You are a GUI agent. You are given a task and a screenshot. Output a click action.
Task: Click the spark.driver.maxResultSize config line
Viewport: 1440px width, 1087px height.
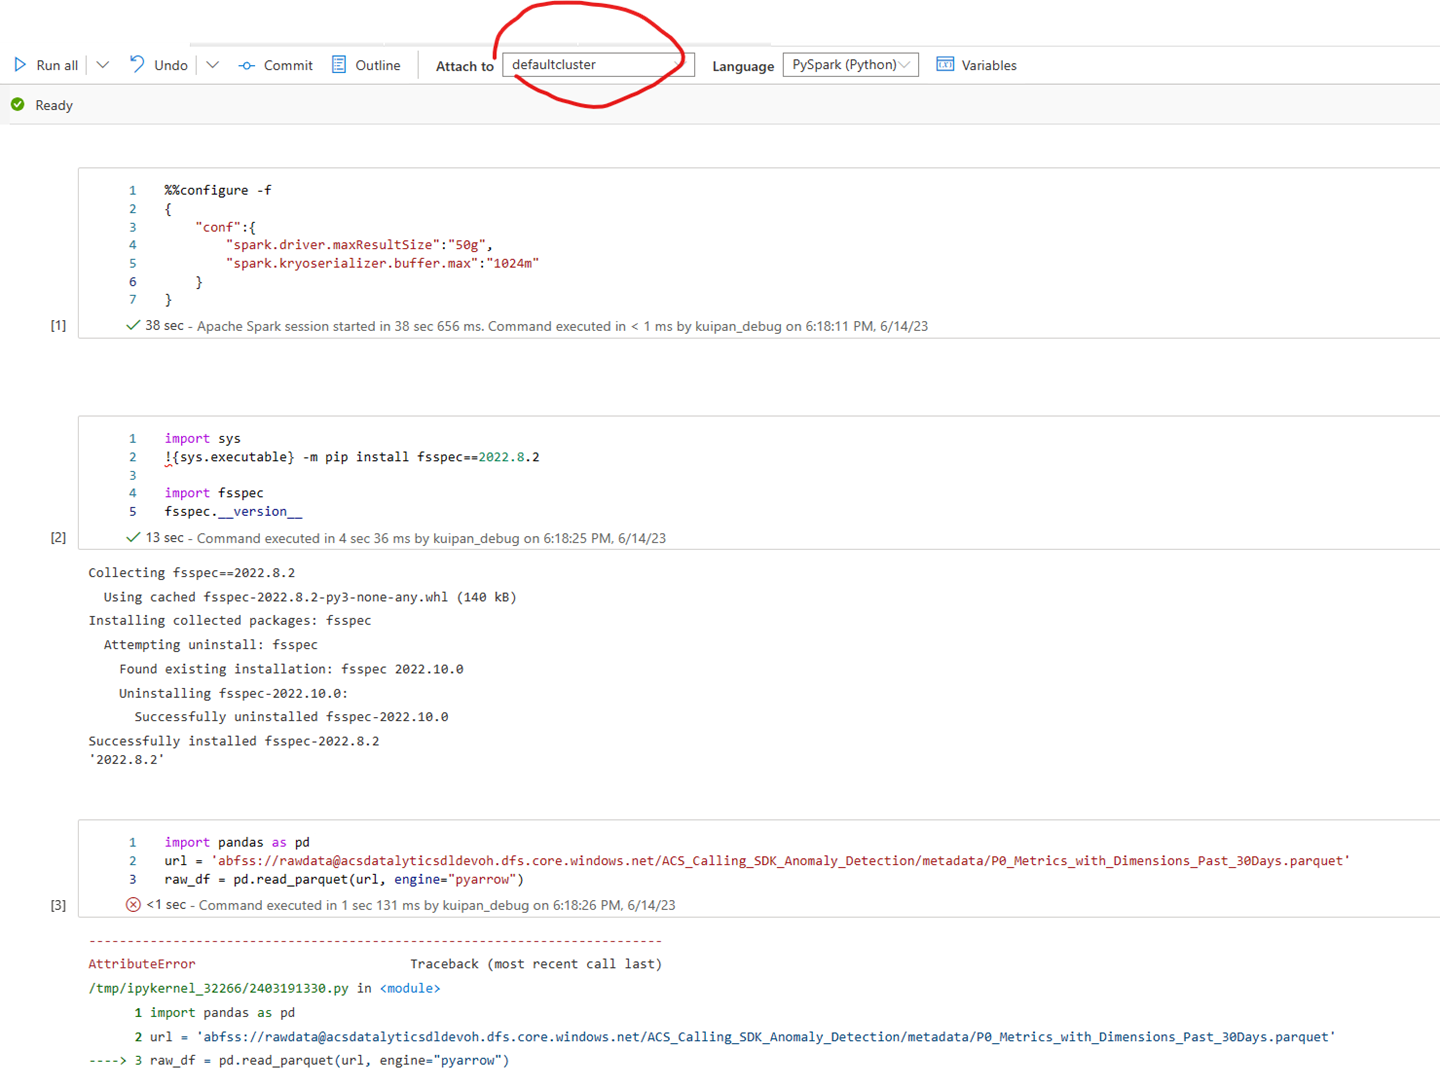point(359,244)
